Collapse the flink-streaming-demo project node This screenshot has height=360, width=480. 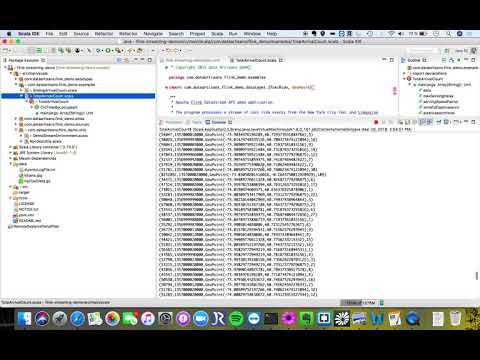5,68
